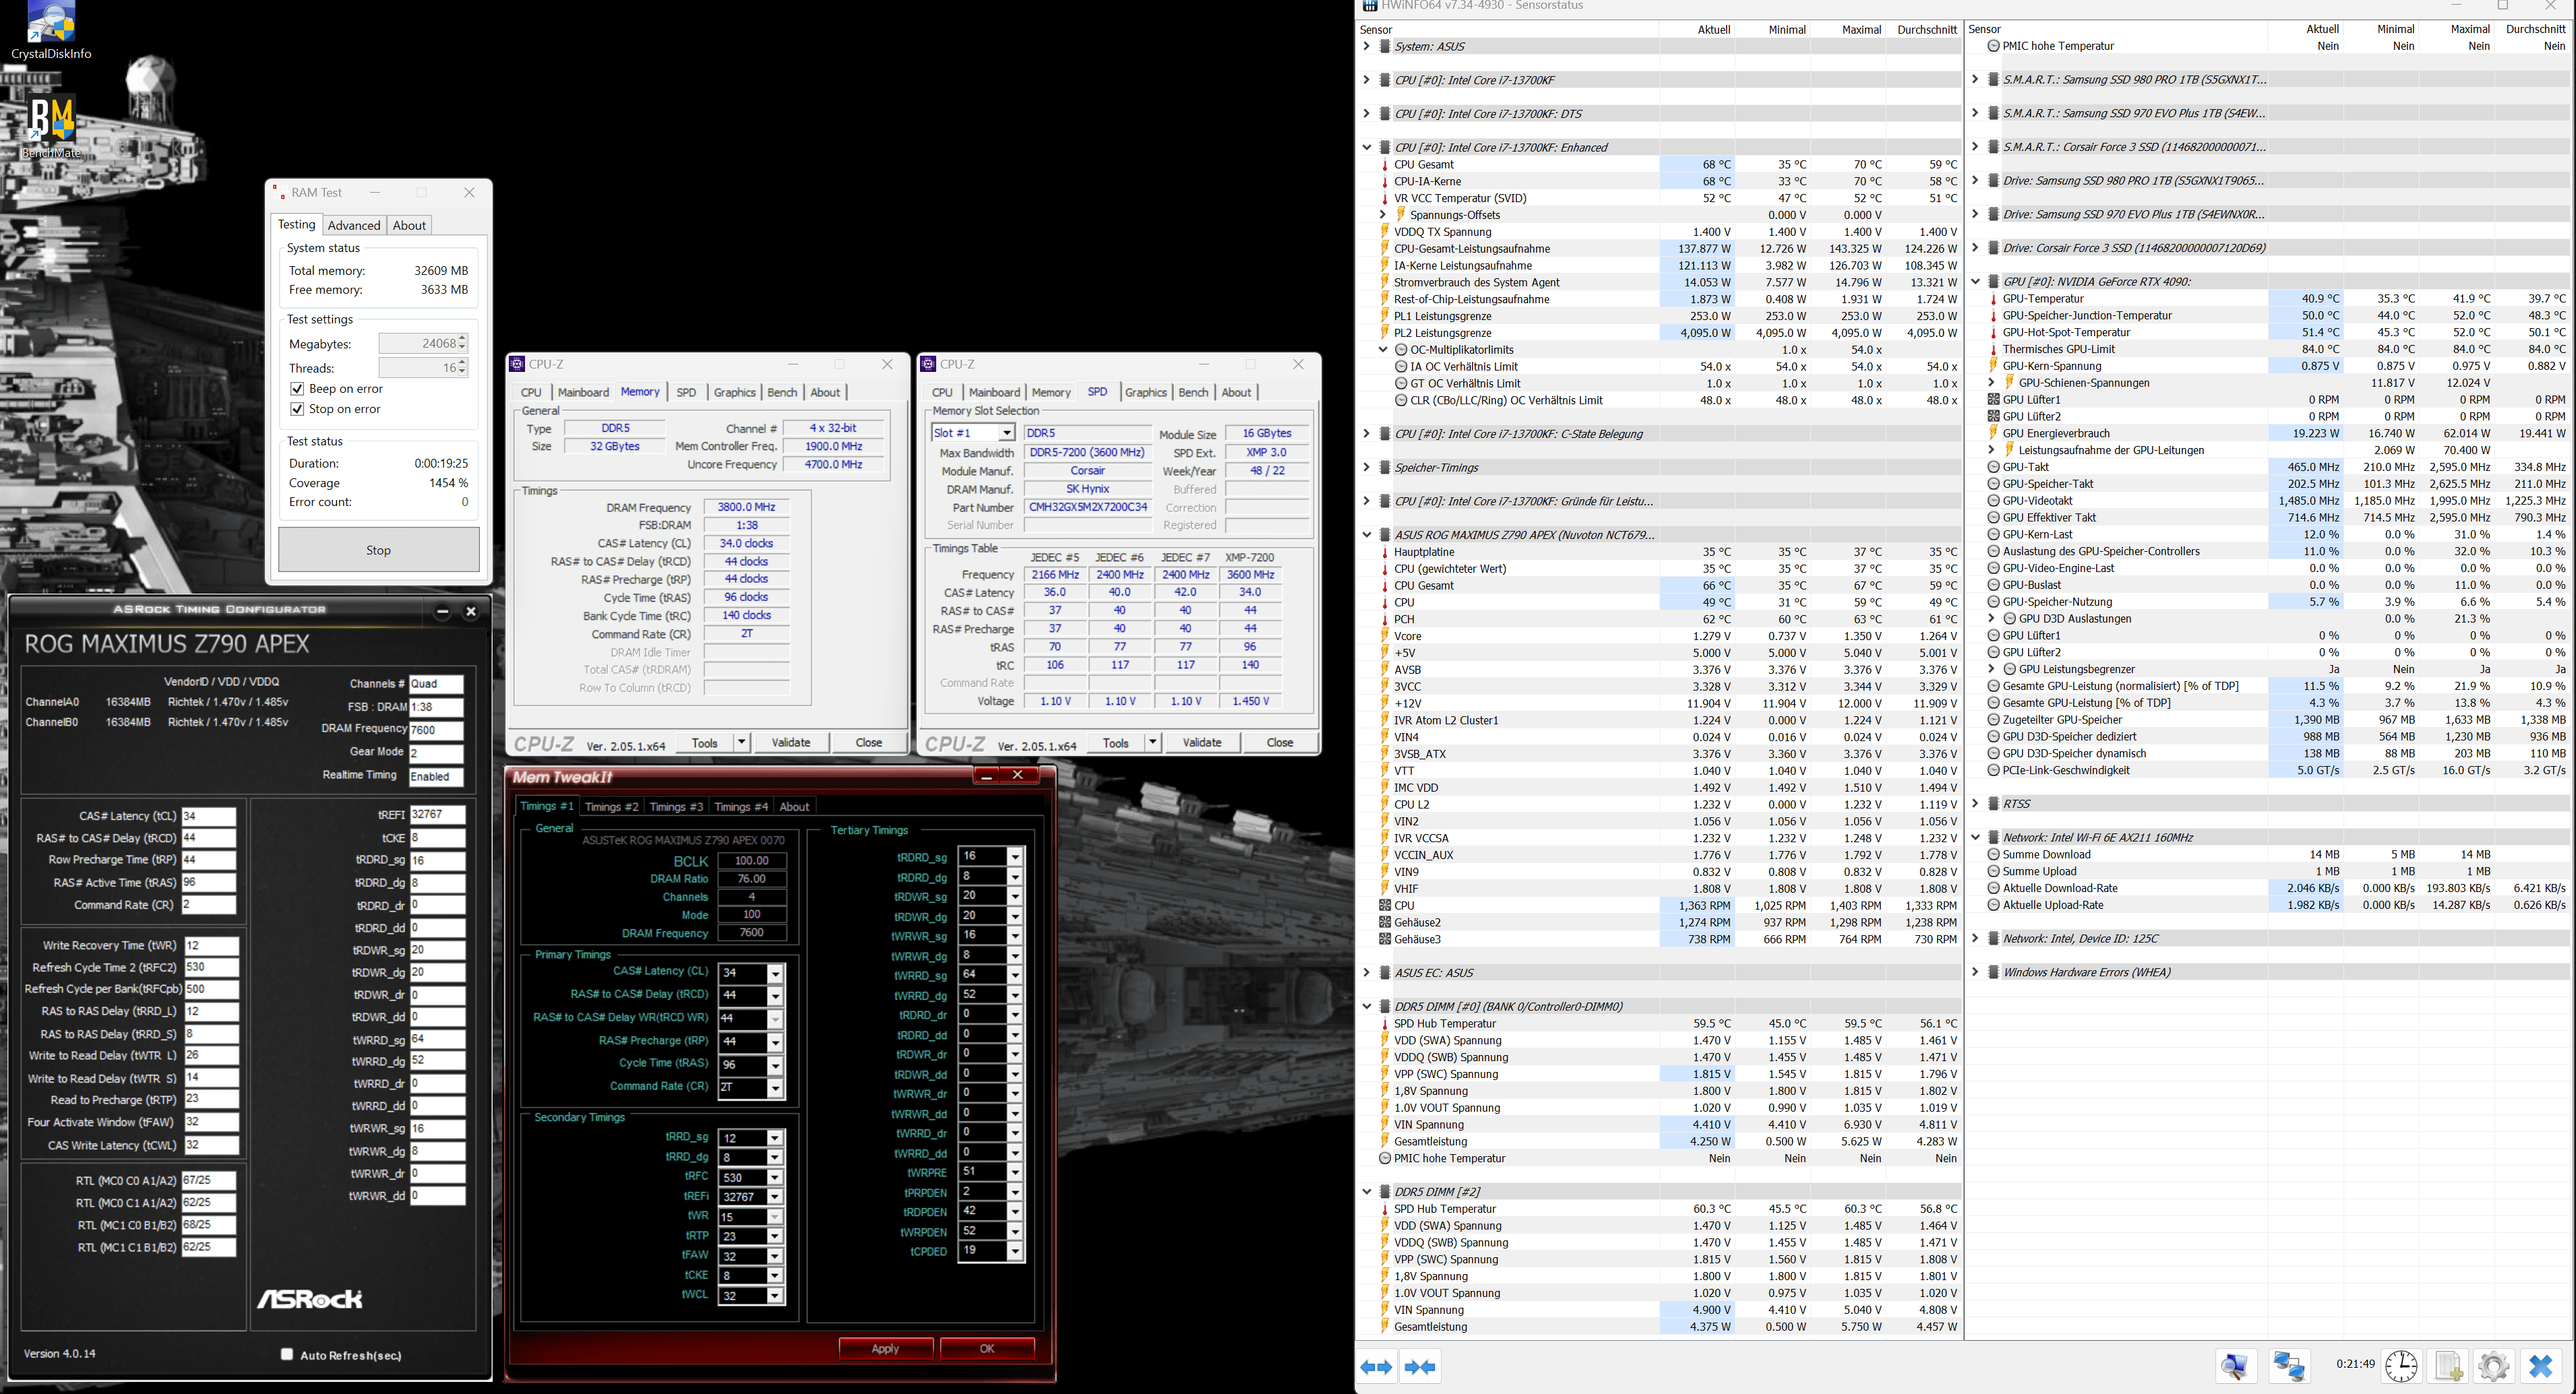The image size is (2576, 1394).
Task: Switch to Timings #2 tab in Mem TweakIt
Action: tap(611, 807)
